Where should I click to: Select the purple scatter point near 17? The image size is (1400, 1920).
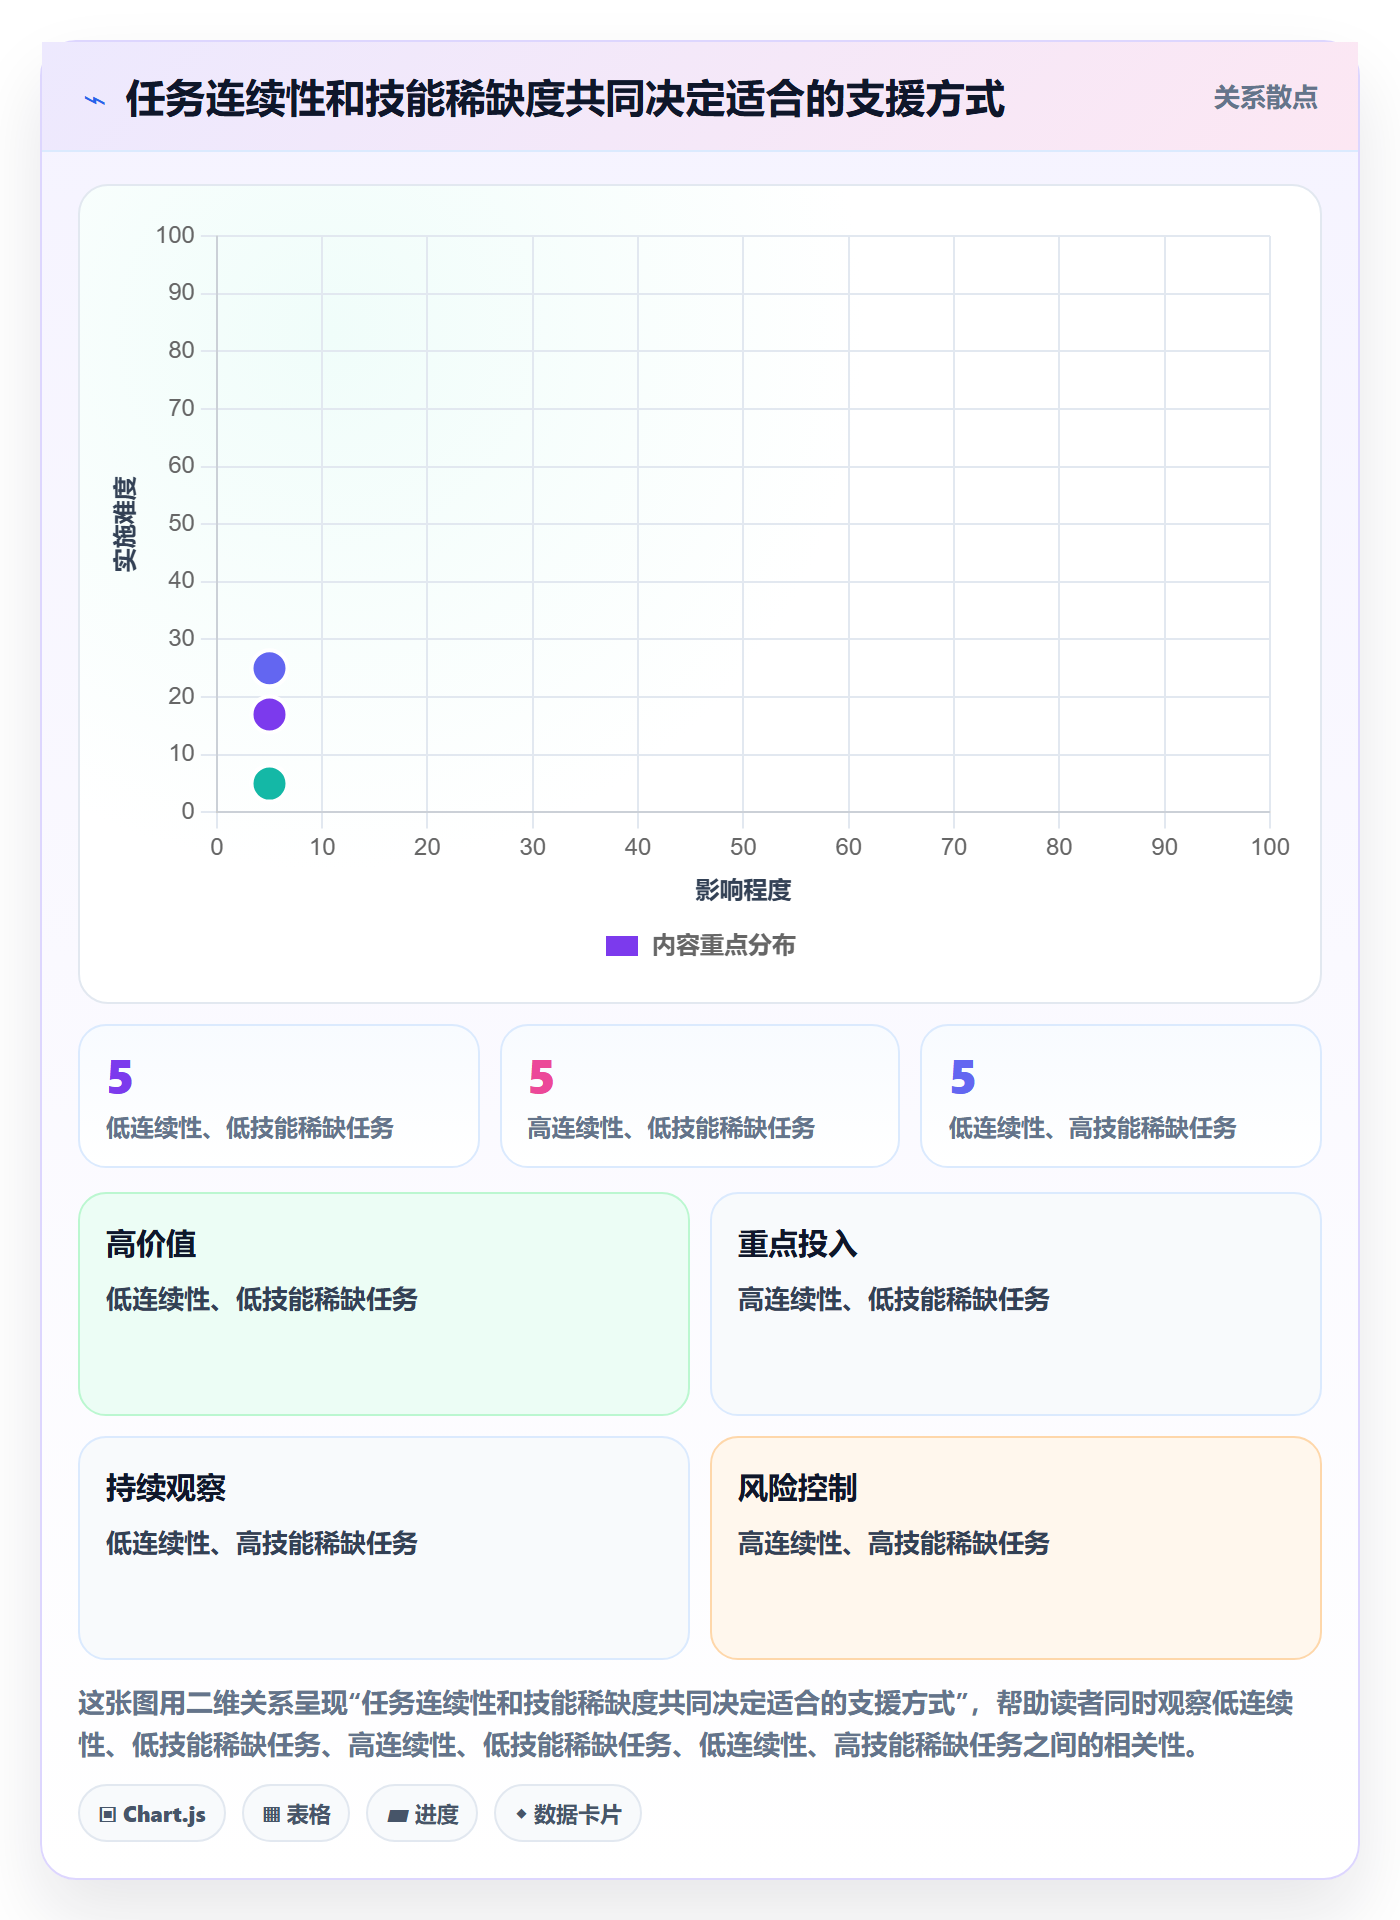click(269, 714)
